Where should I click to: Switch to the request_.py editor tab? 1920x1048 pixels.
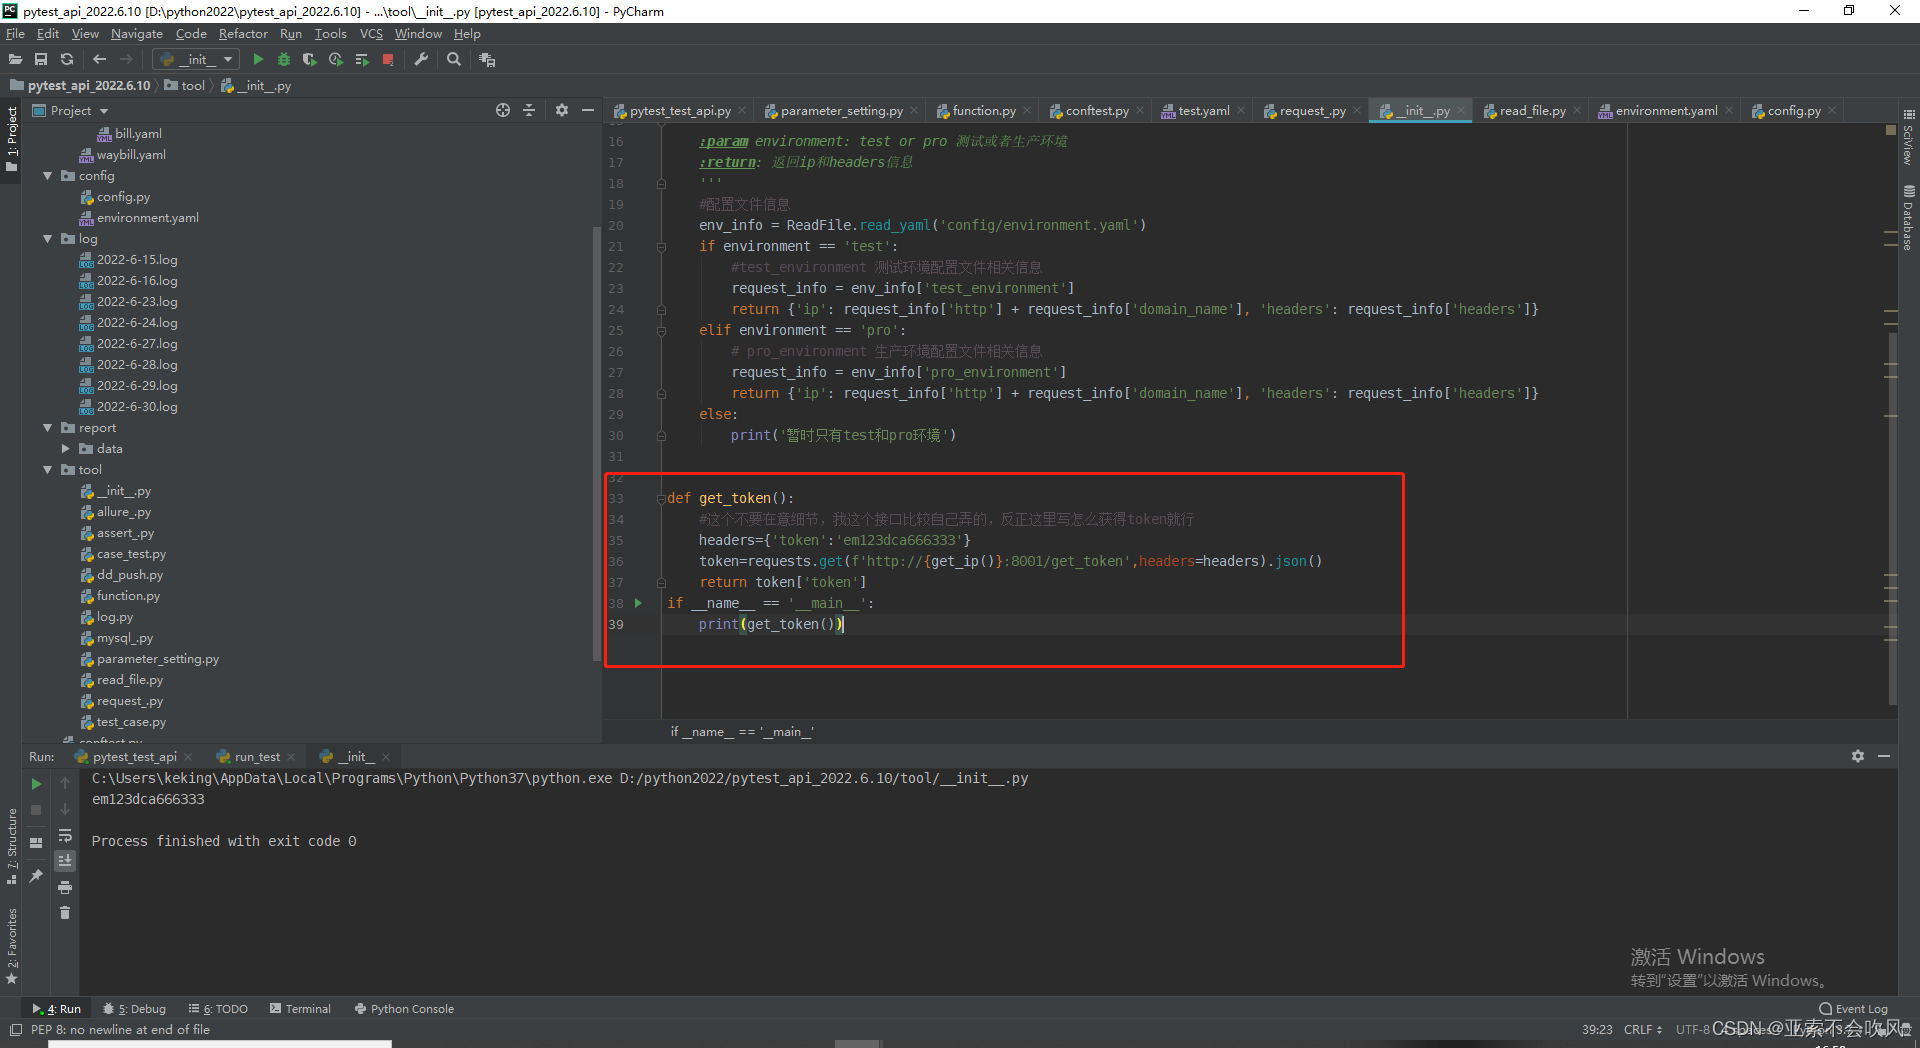coord(1312,111)
